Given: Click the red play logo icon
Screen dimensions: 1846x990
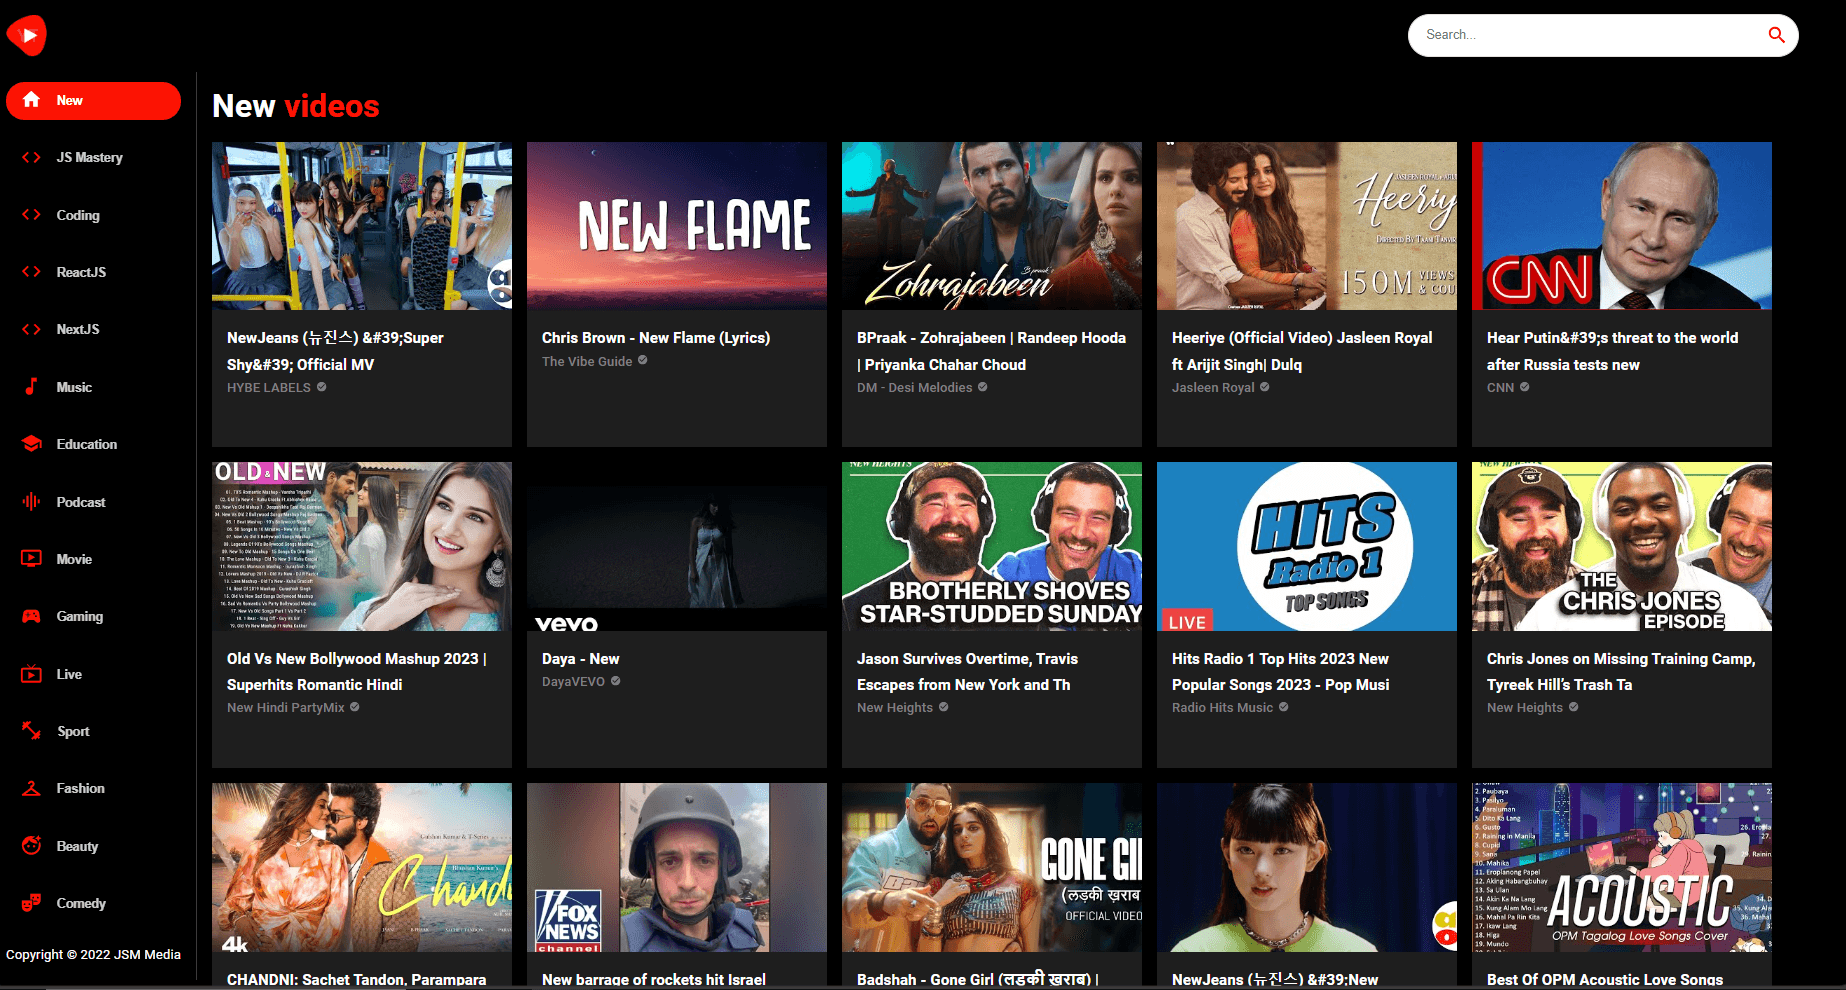Looking at the screenshot, I should tap(27, 35).
